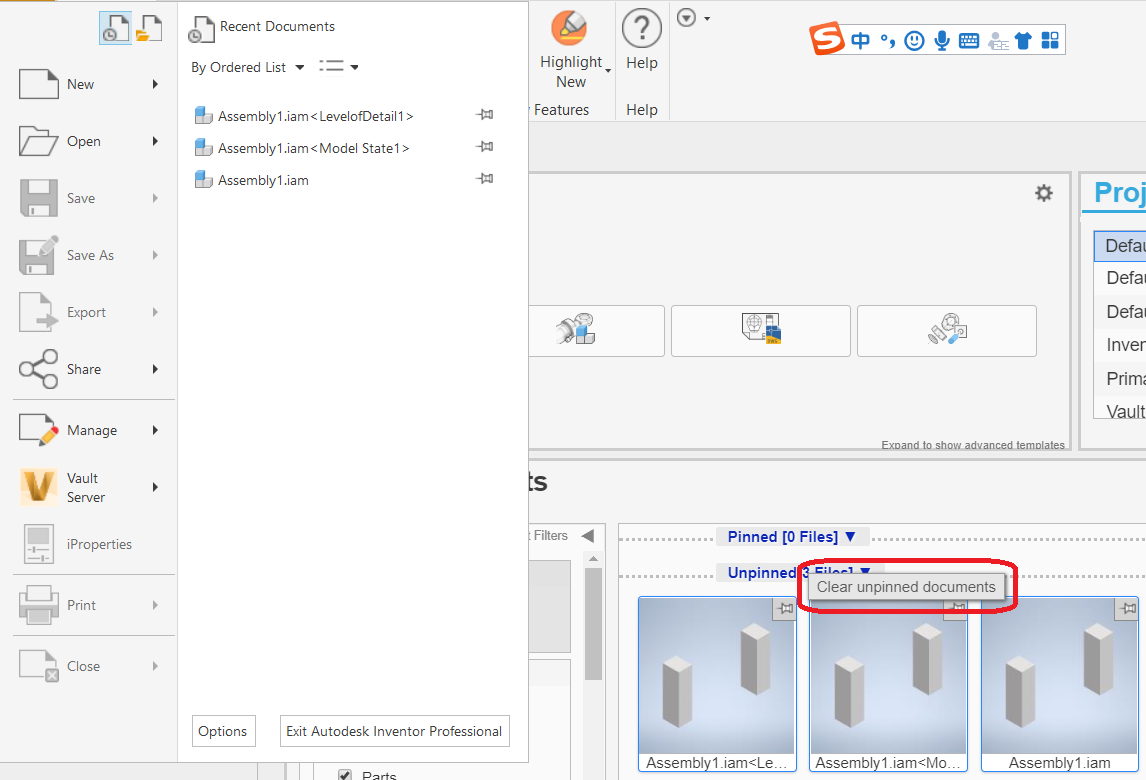The width and height of the screenshot is (1146, 780).
Task: Click Sogou input method S logo
Action: (827, 39)
